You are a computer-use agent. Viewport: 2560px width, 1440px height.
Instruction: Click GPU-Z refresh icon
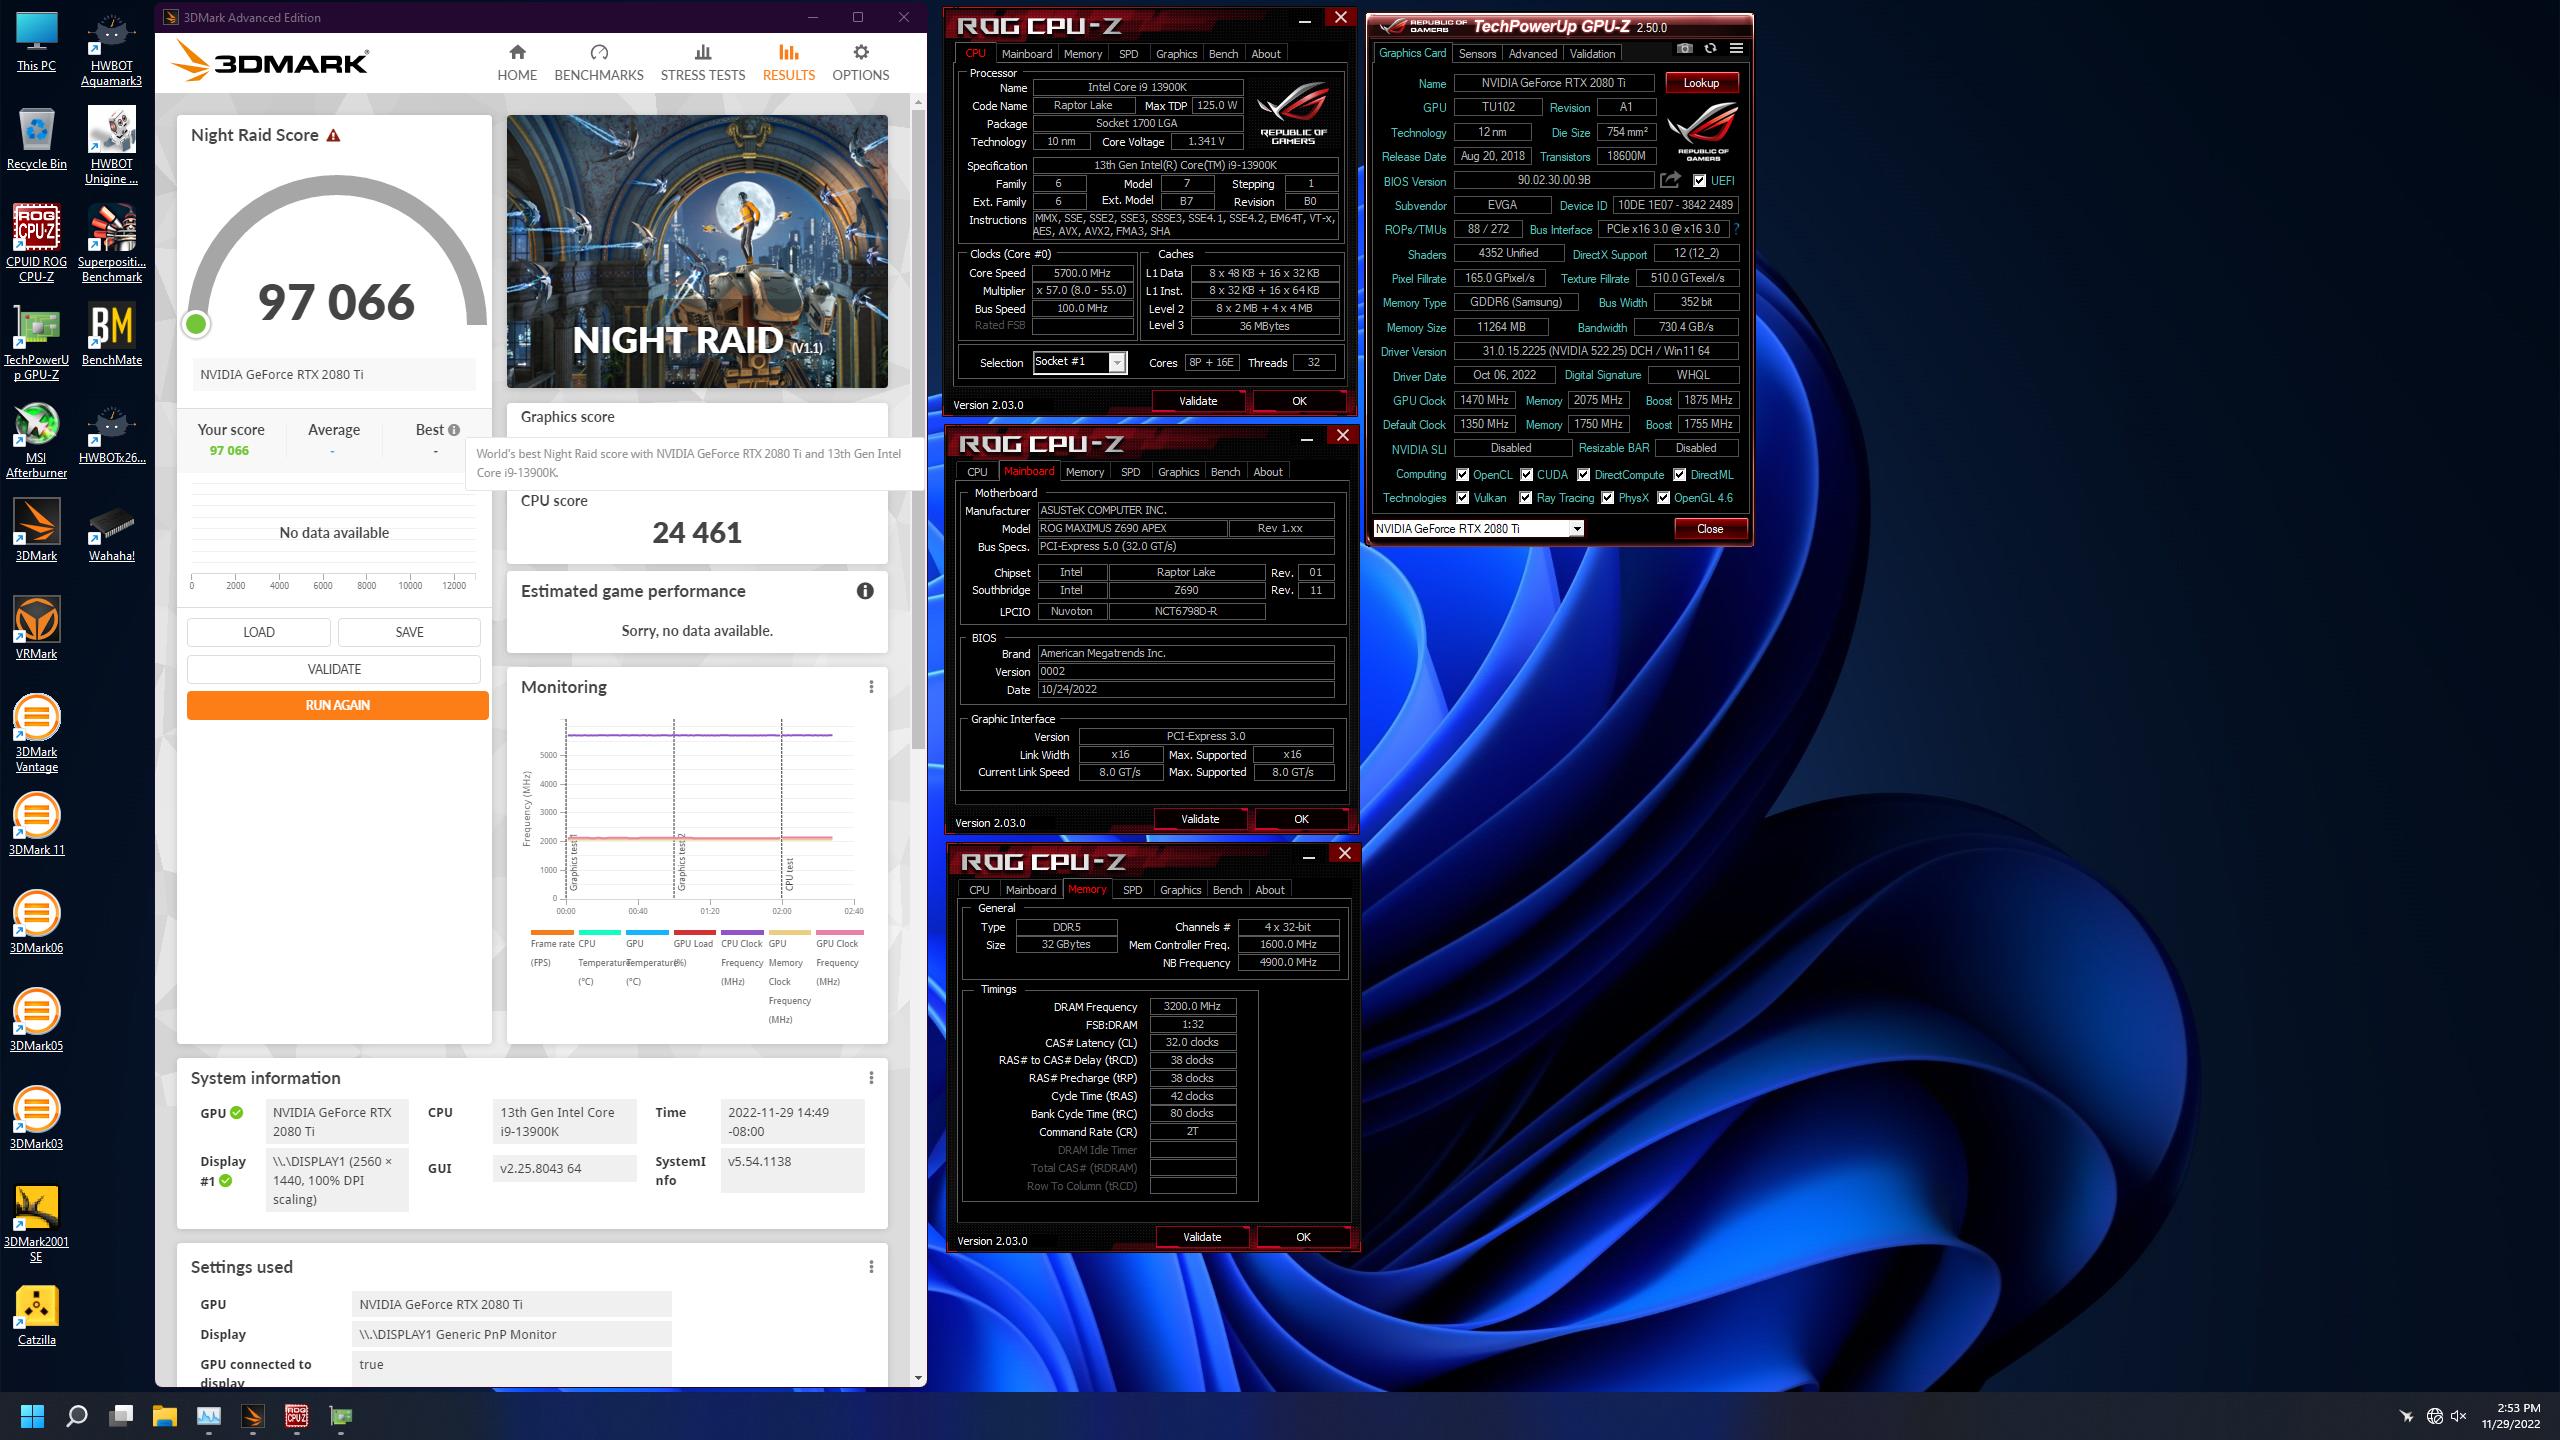click(1711, 48)
